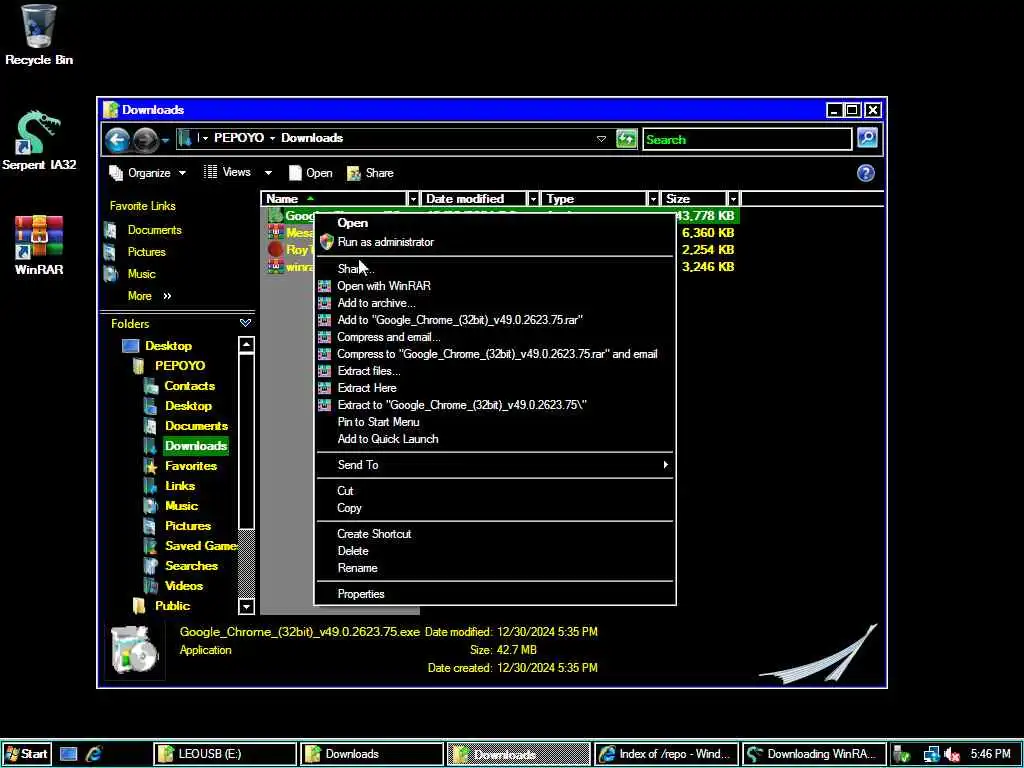Click the 3,246 KB size cell
The height and width of the screenshot is (768, 1024).
708,267
